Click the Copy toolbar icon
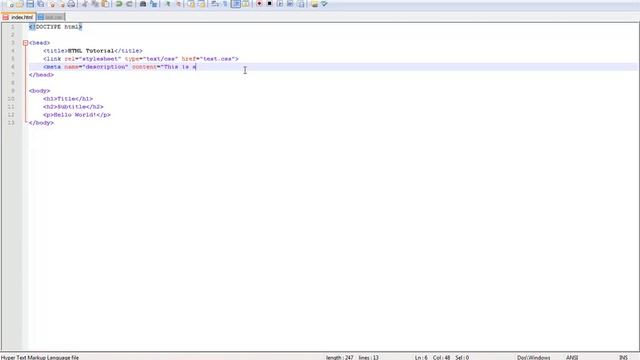Image resolution: width=640 pixels, height=360 pixels. (95, 4)
